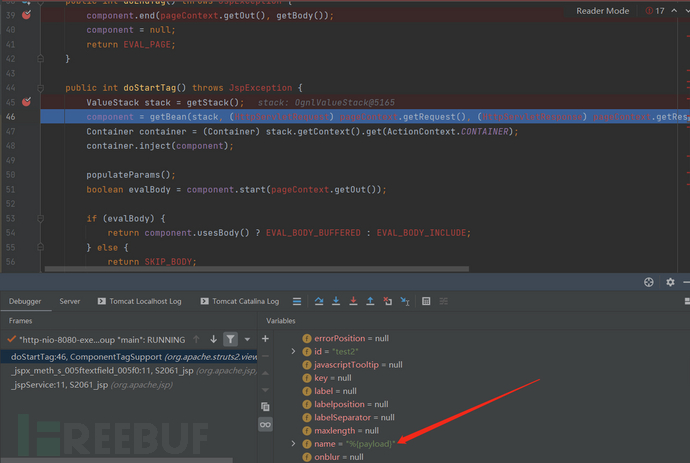Switch to the Server tab
690x463 pixels.
pyautogui.click(x=70, y=301)
